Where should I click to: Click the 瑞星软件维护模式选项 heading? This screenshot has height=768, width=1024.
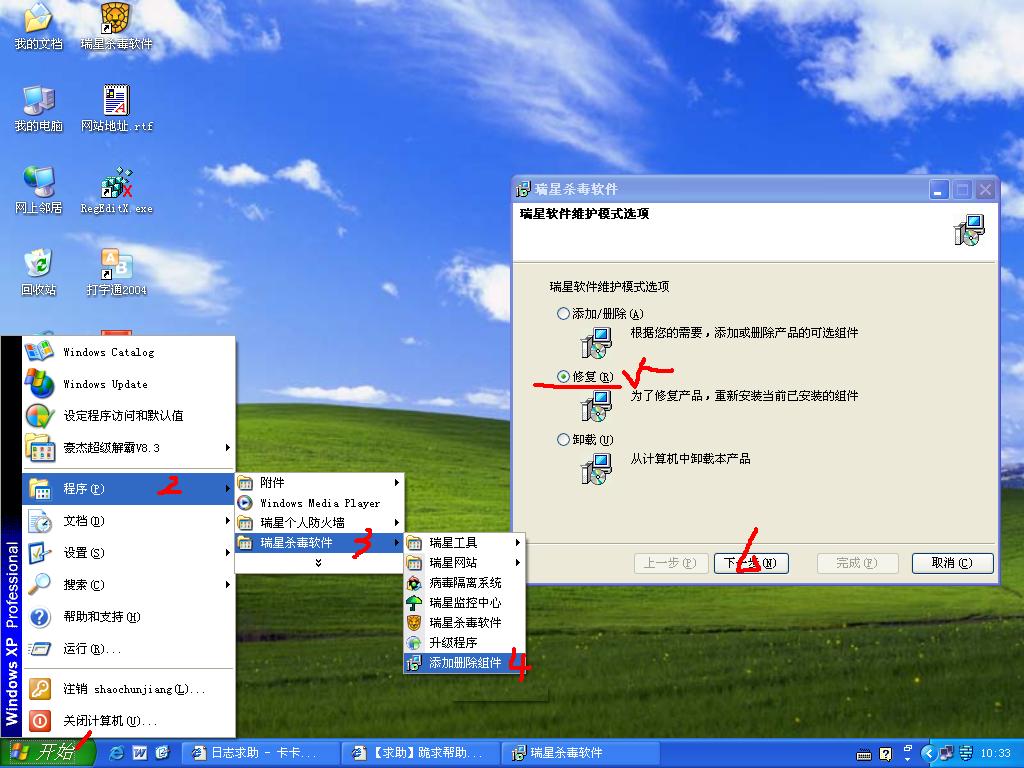click(x=584, y=214)
